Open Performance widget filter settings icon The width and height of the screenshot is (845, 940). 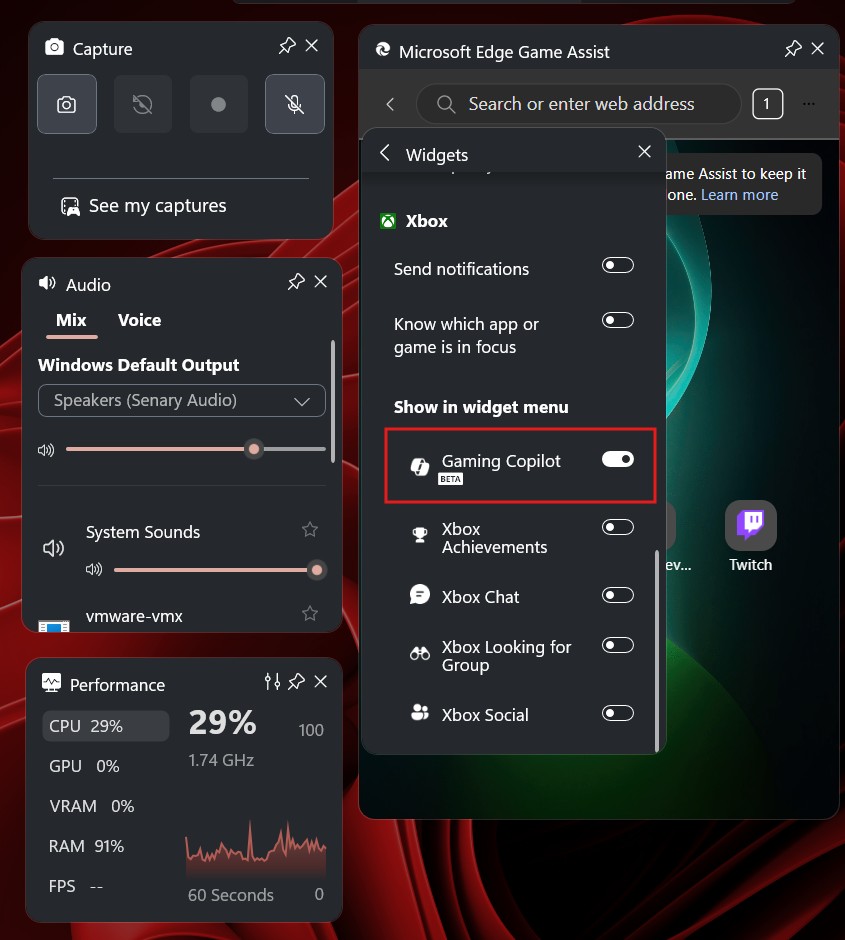[272, 682]
